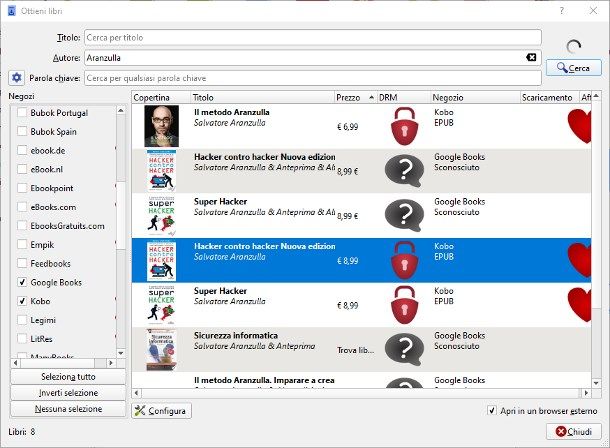The width and height of the screenshot is (610, 448).
Task: Select Il metodo Aranzulla. Imparare a crea row
Action: pos(361,380)
